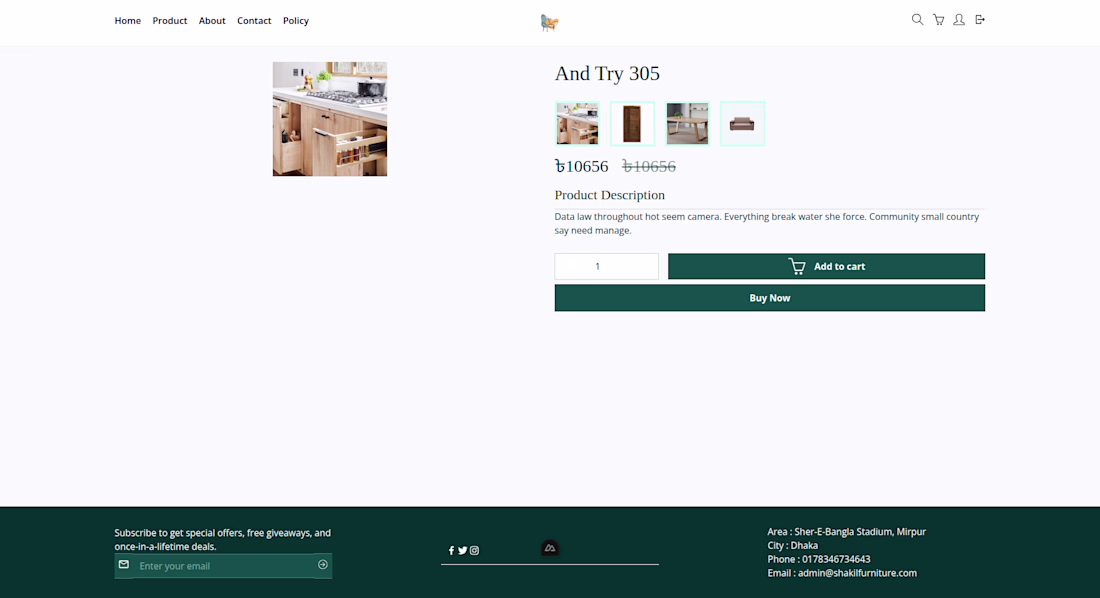This screenshot has height=598, width=1100.
Task: Click the Add to cart button
Action: (x=826, y=266)
